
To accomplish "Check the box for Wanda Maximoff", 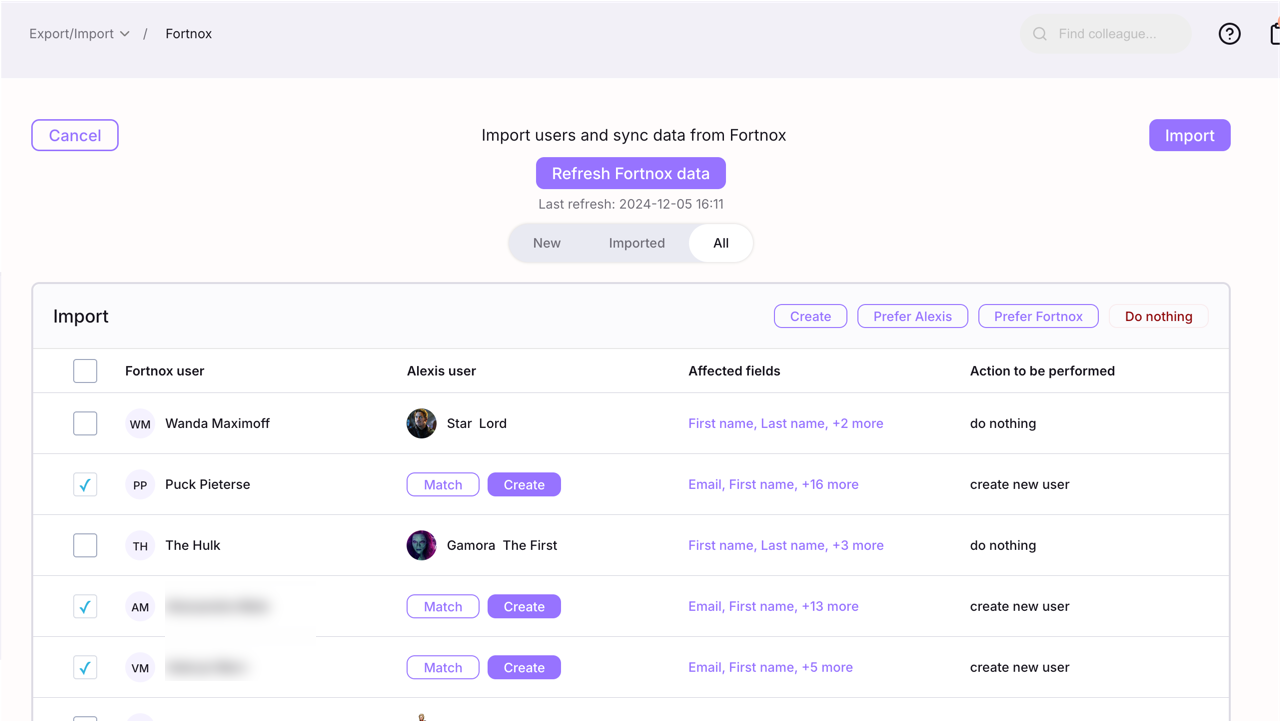I will click(85, 424).
